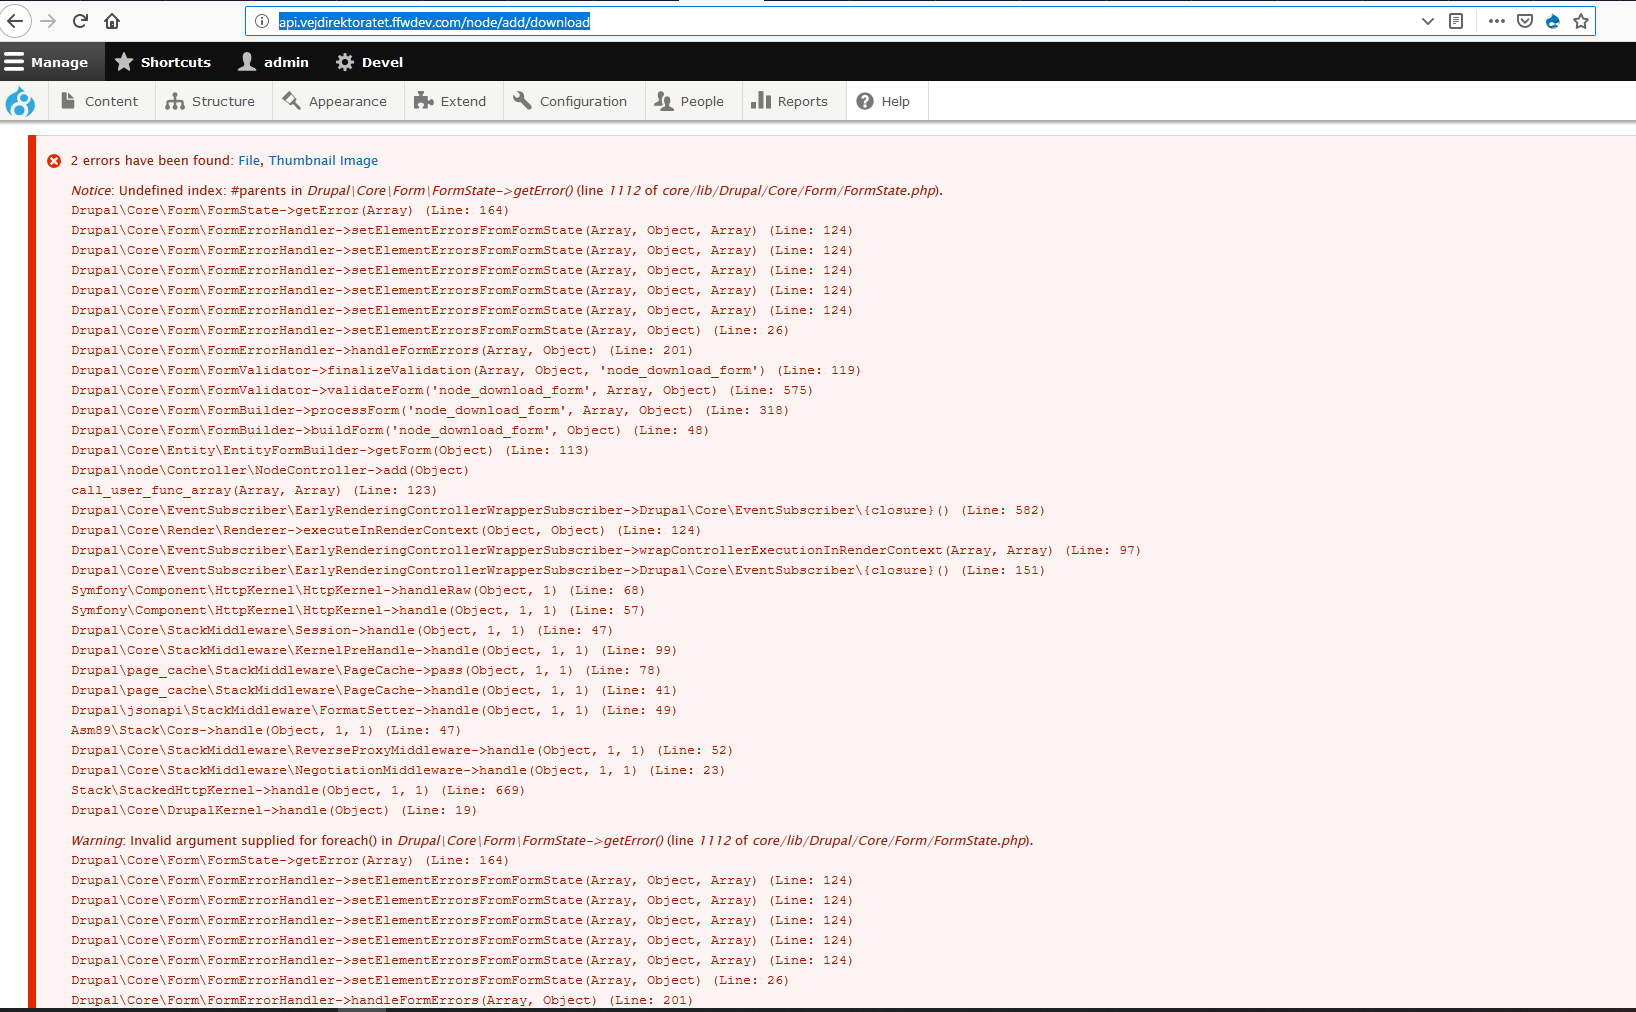Open the Devel menu
The width and height of the screenshot is (1636, 1012).
369,61
